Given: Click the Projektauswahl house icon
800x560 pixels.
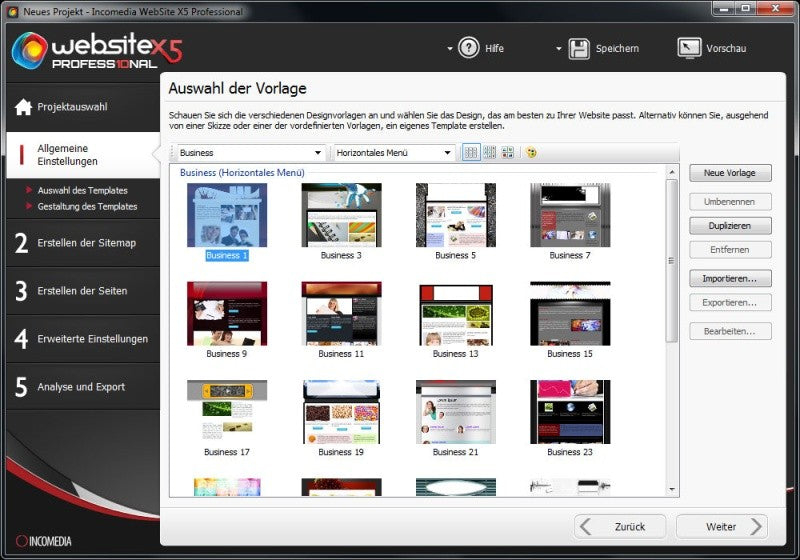Looking at the screenshot, I should (x=23, y=107).
